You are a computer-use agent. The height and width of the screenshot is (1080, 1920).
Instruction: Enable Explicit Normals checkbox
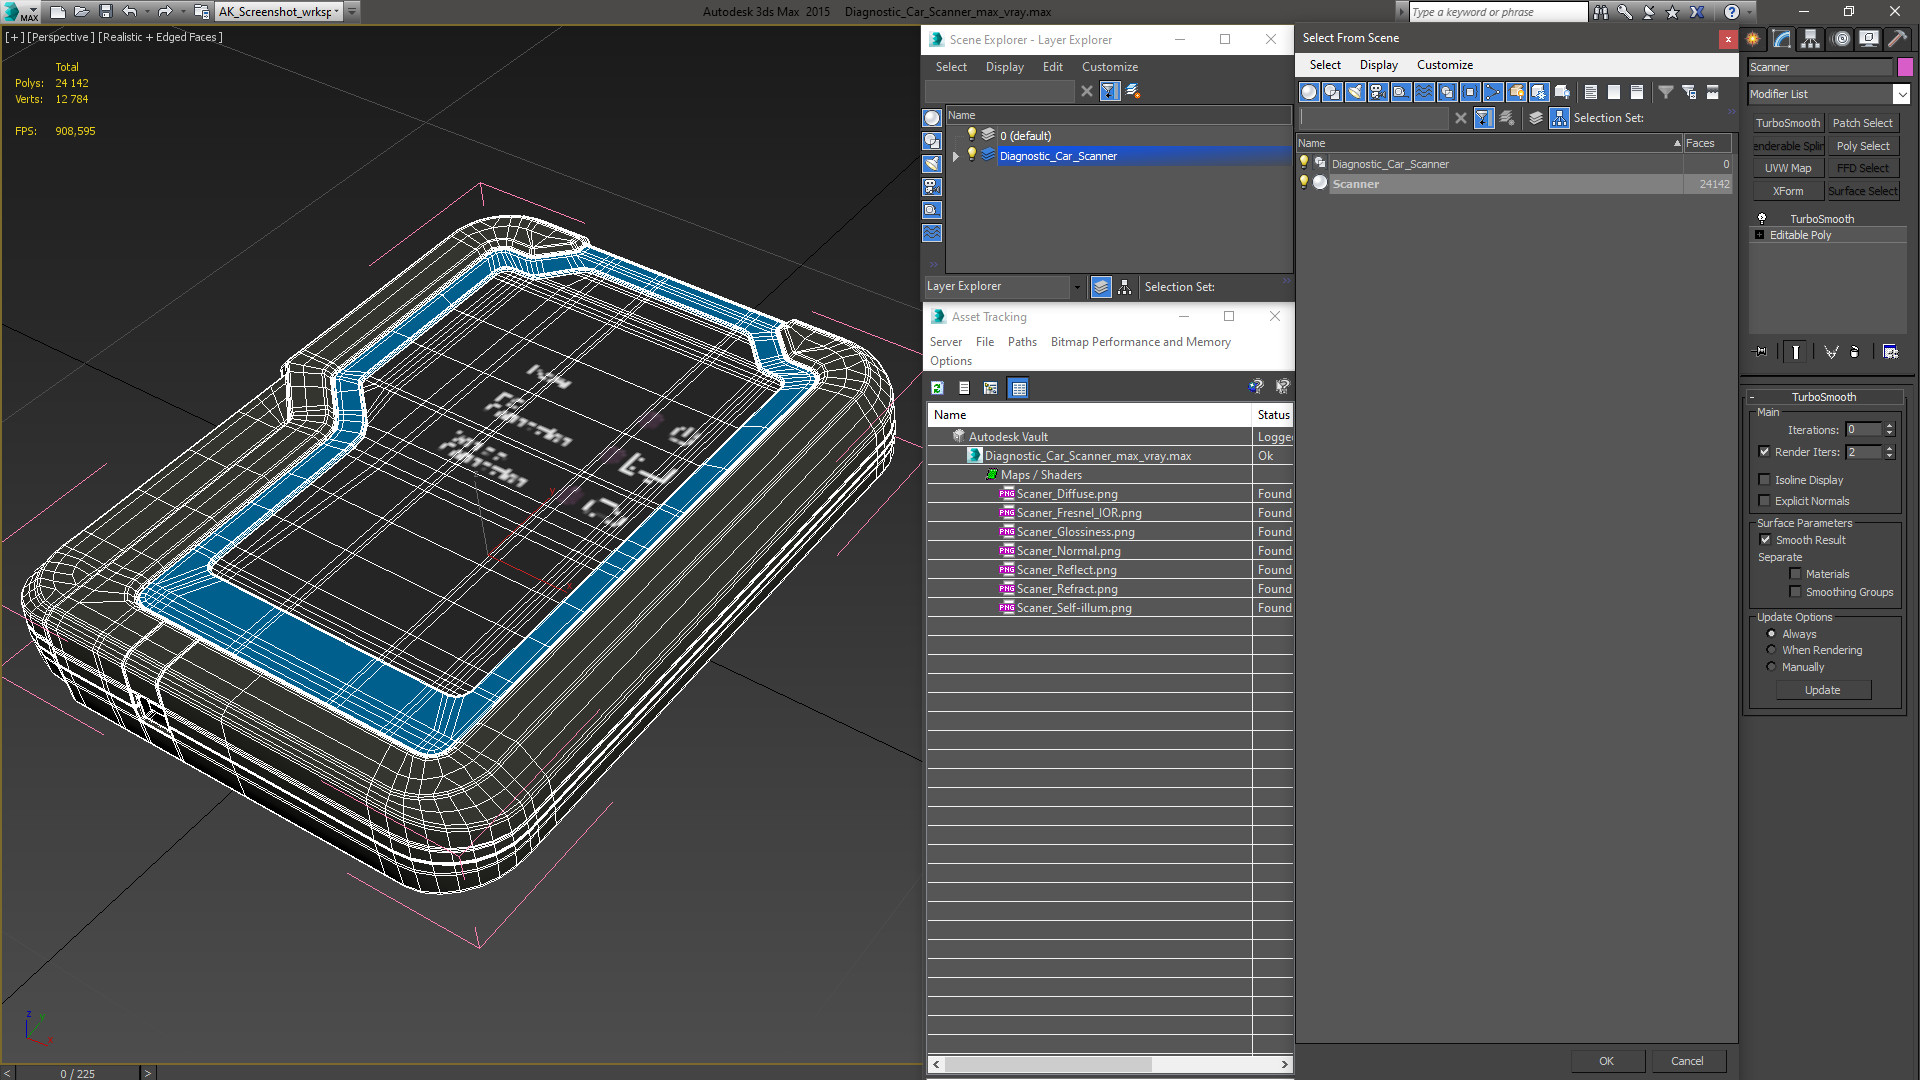[x=1765, y=501]
